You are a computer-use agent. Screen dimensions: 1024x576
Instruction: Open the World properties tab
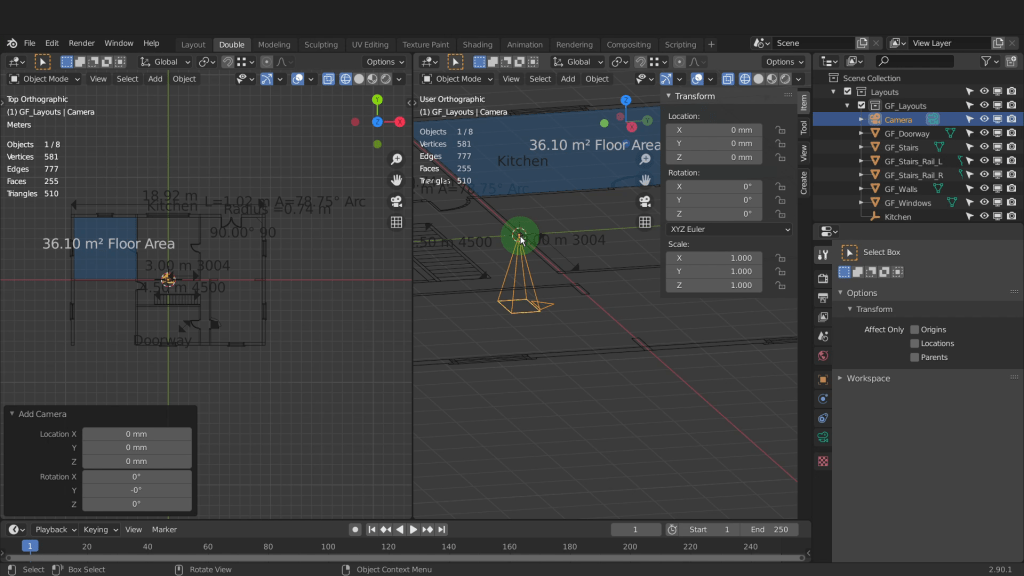pyautogui.click(x=823, y=356)
